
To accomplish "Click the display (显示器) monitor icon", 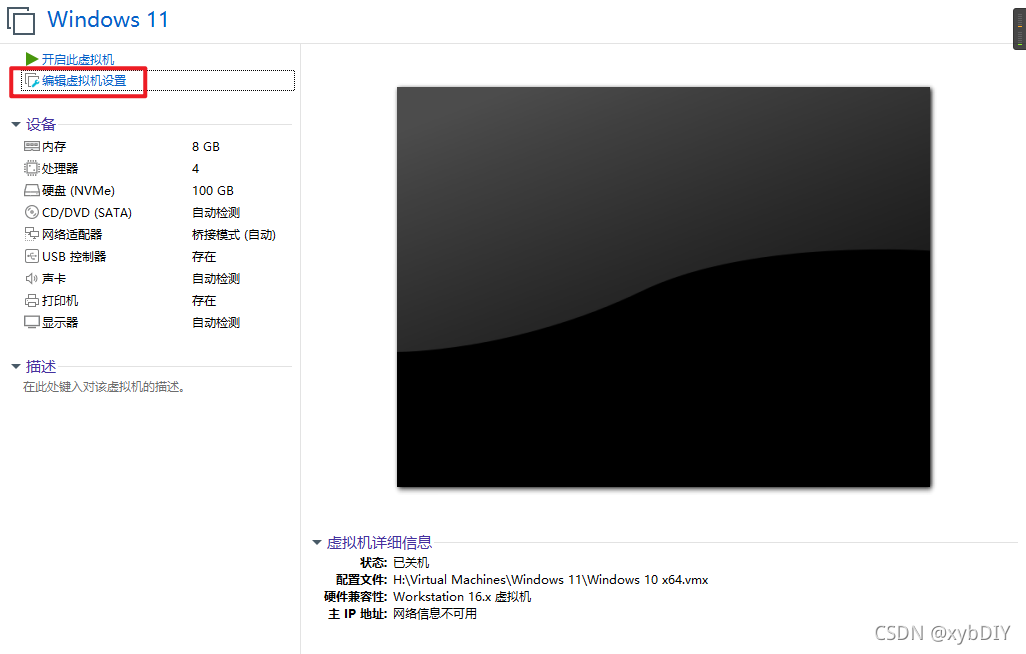I will pyautogui.click(x=31, y=322).
